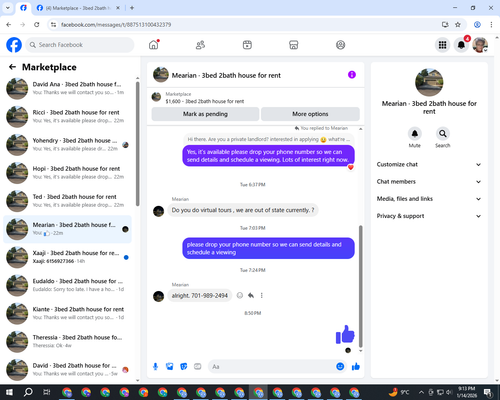Open the Mearian conversation header title
The image size is (500, 400).
pyautogui.click(x=226, y=75)
